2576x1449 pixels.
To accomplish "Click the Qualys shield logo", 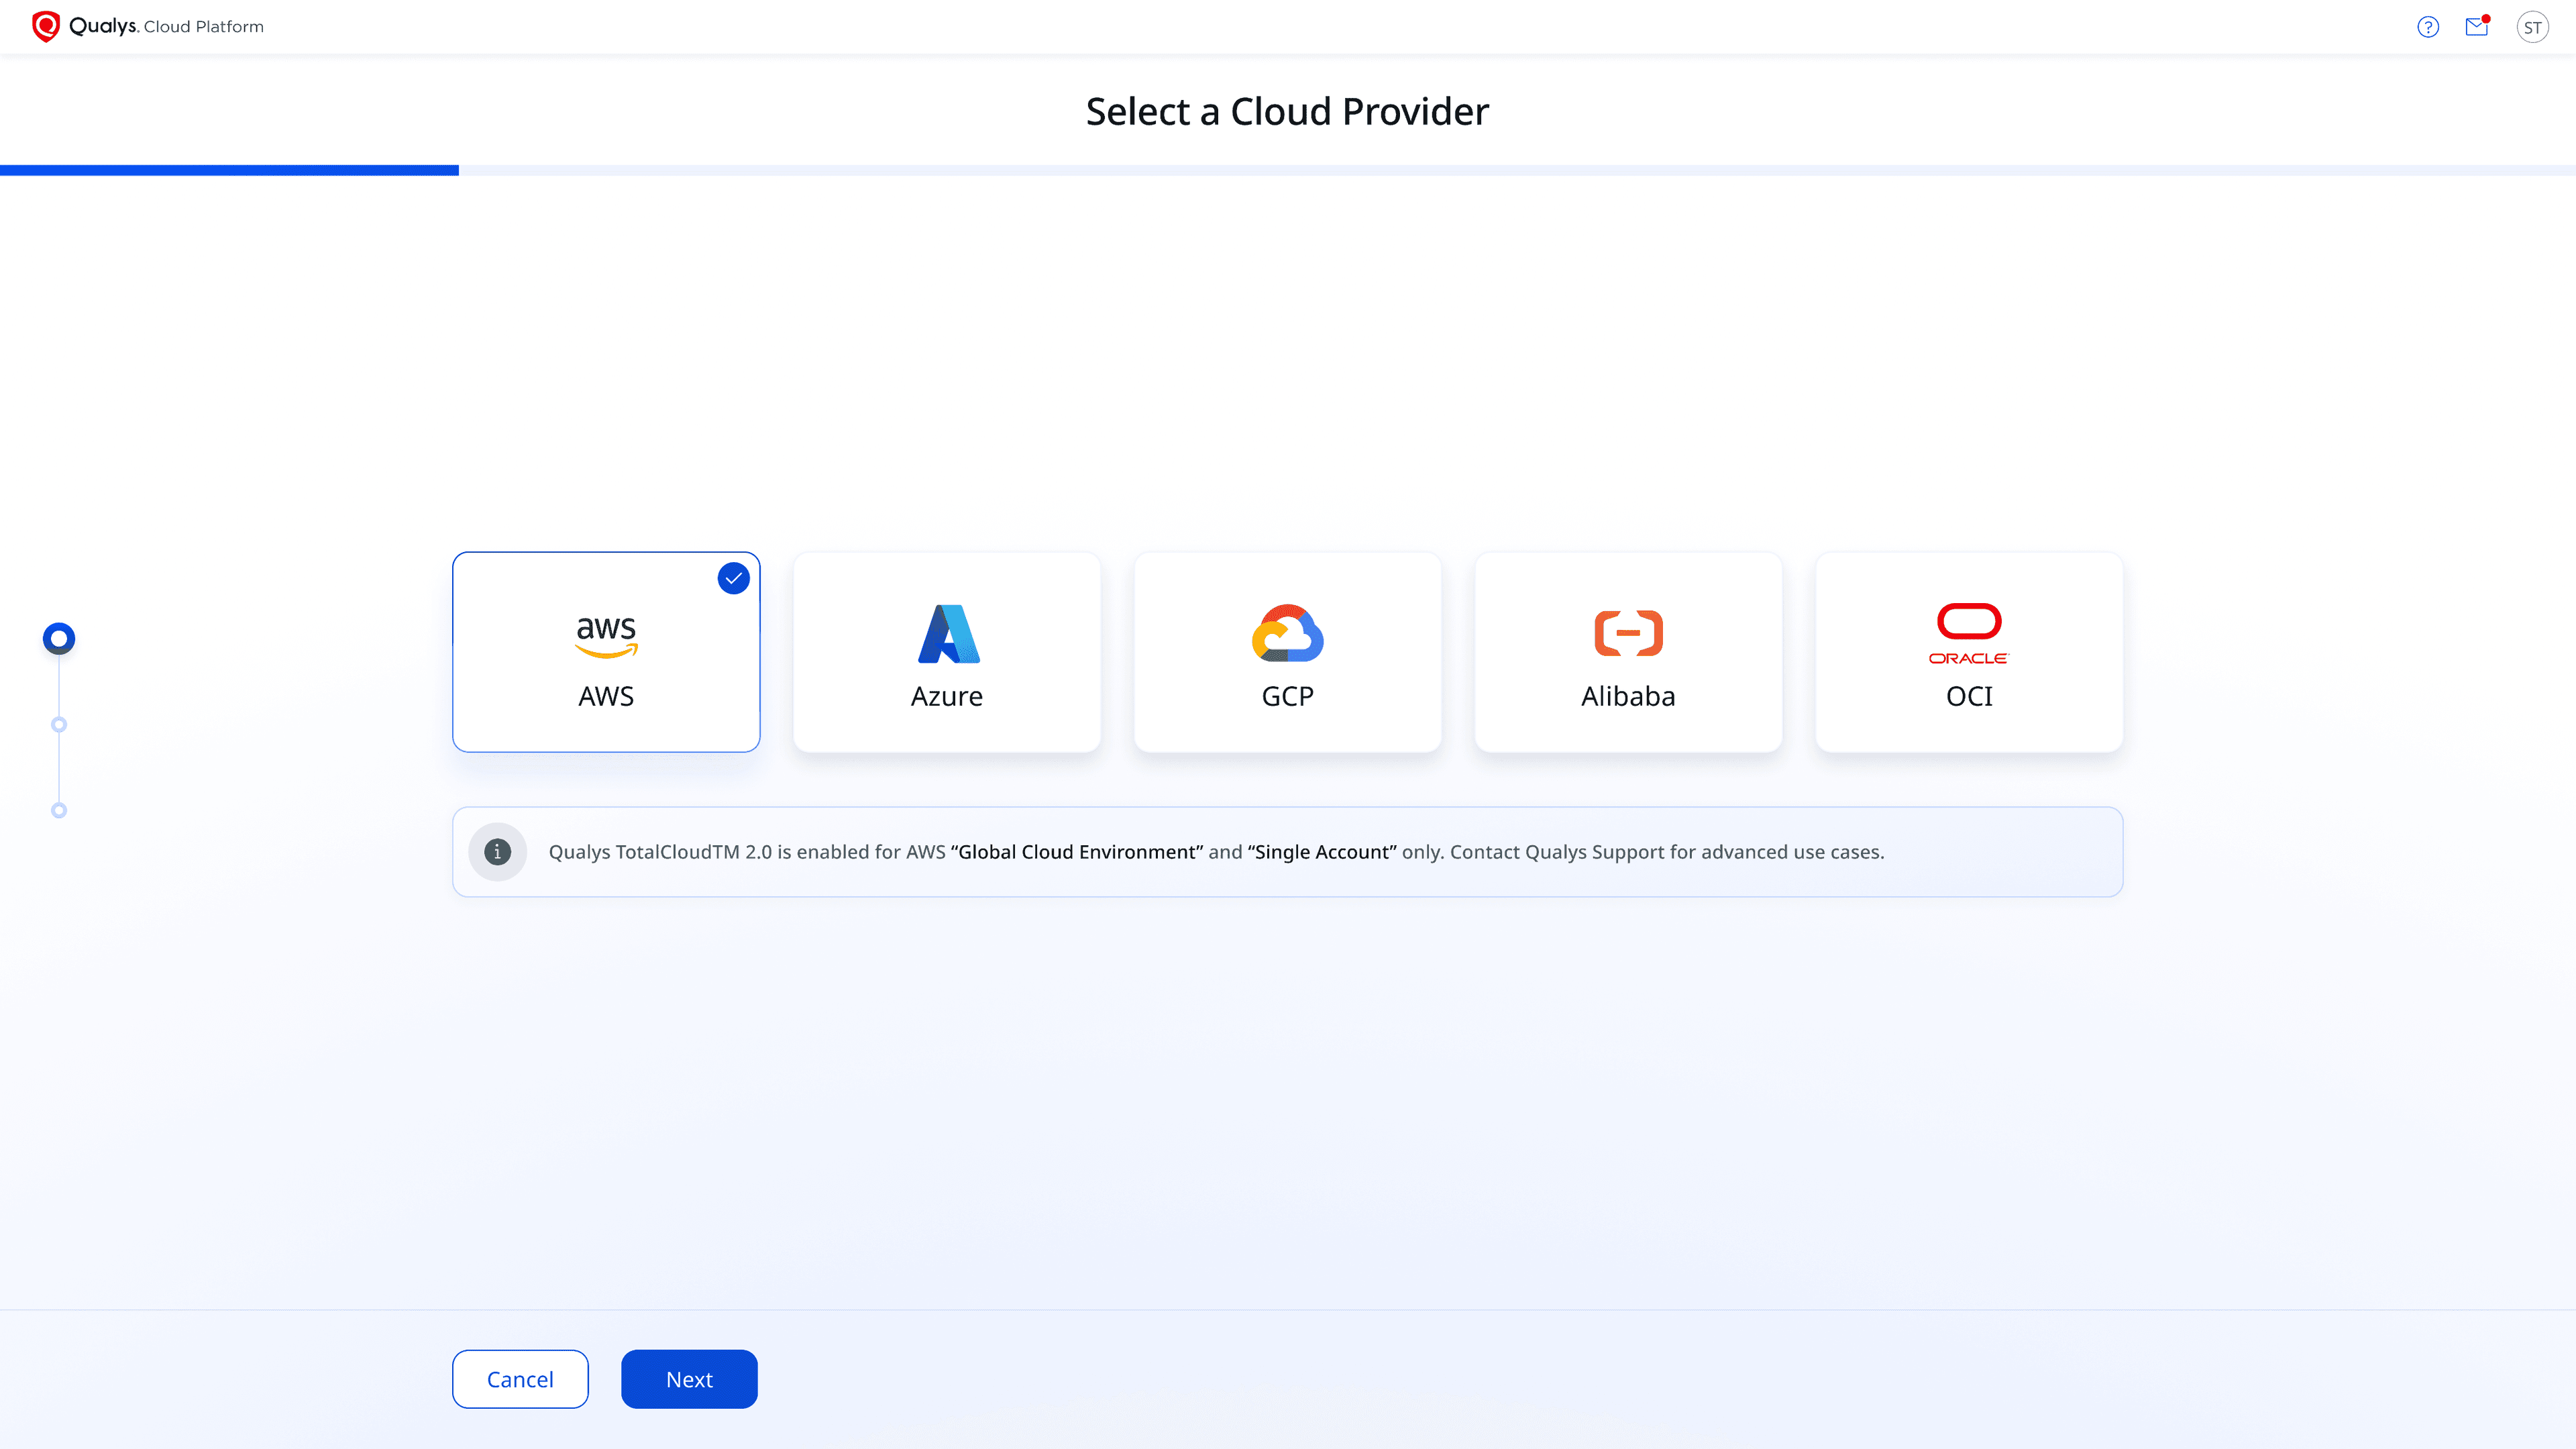I will point(46,27).
